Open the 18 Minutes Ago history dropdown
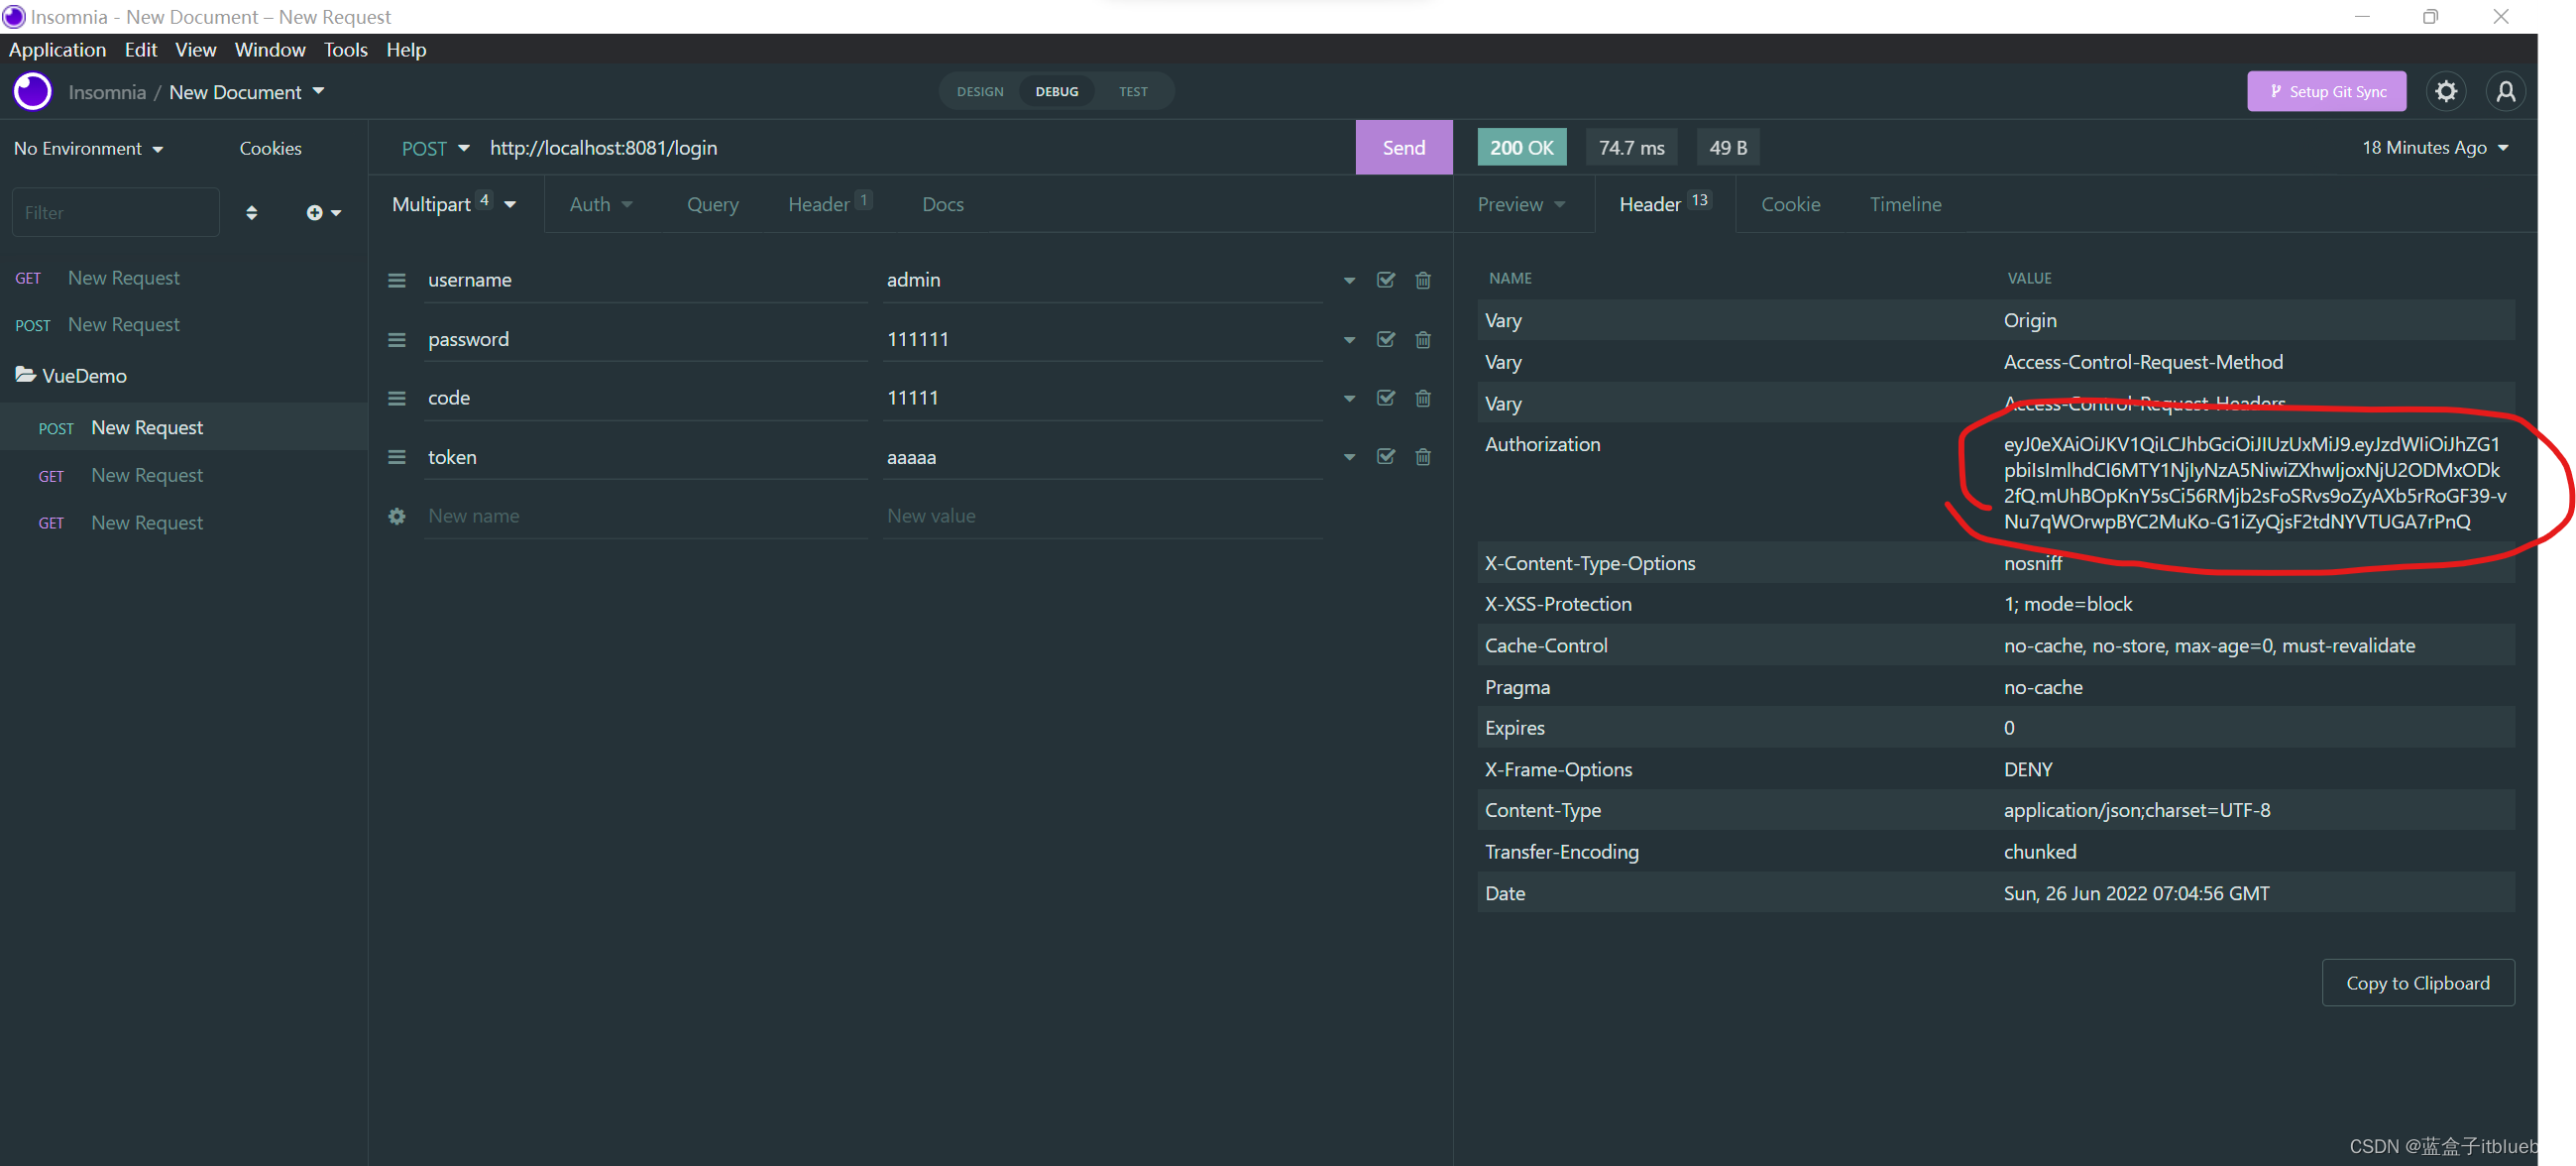The width and height of the screenshot is (2576, 1166). pyautogui.click(x=2434, y=148)
